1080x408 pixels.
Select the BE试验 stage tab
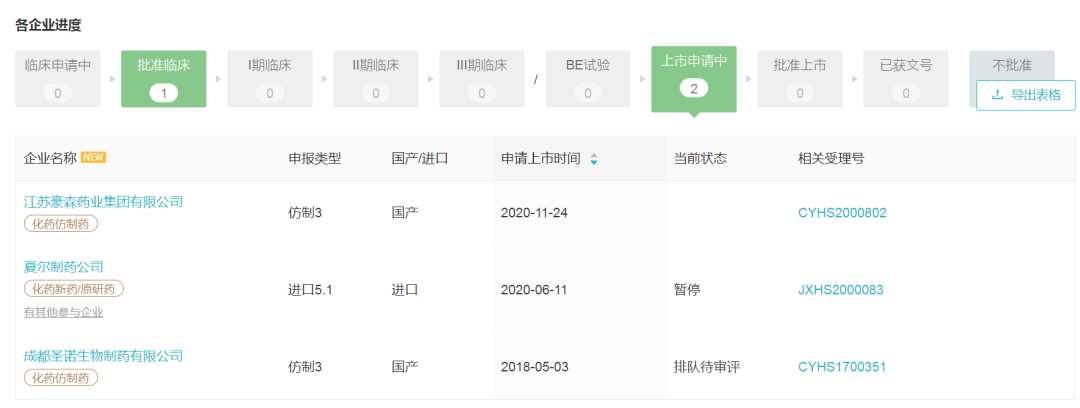[588, 79]
